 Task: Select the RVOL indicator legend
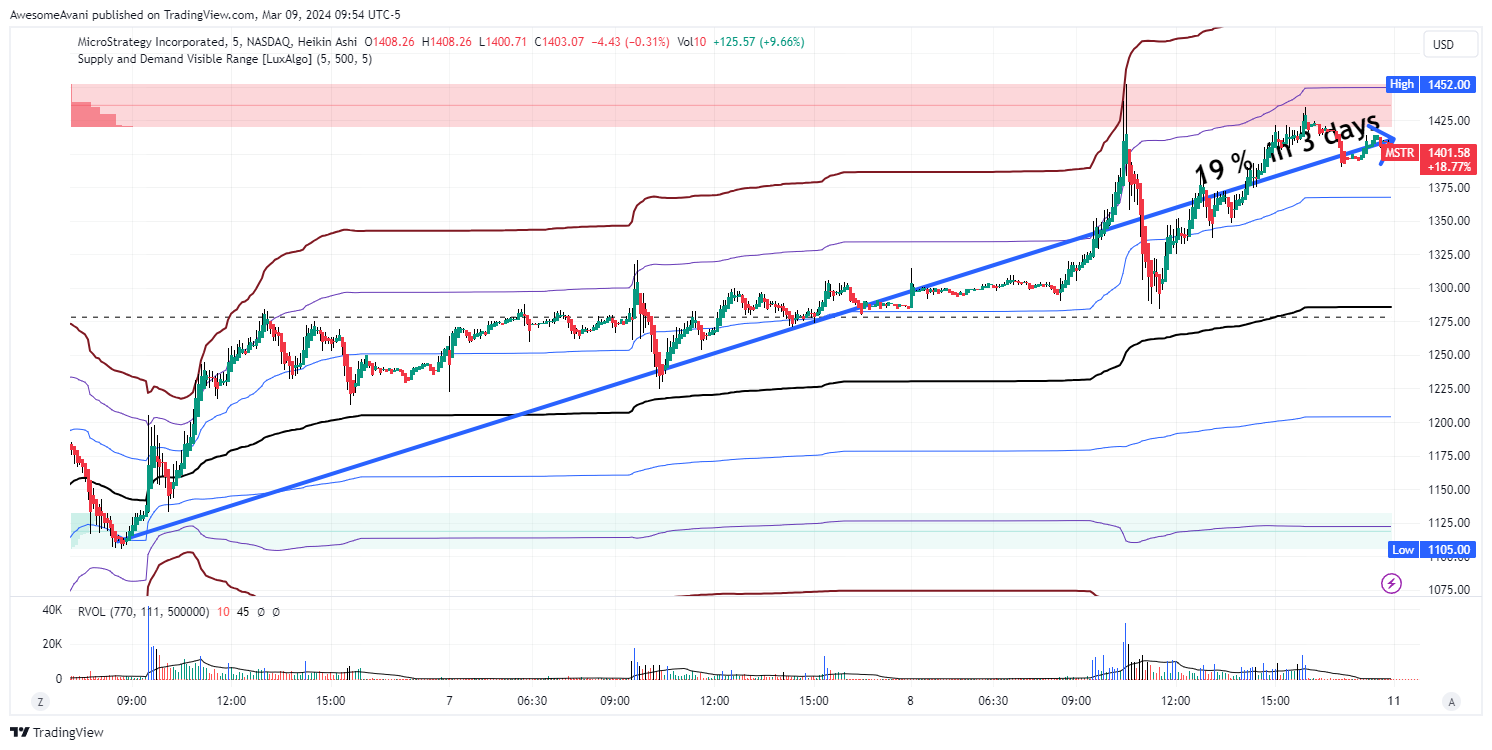[x=177, y=611]
